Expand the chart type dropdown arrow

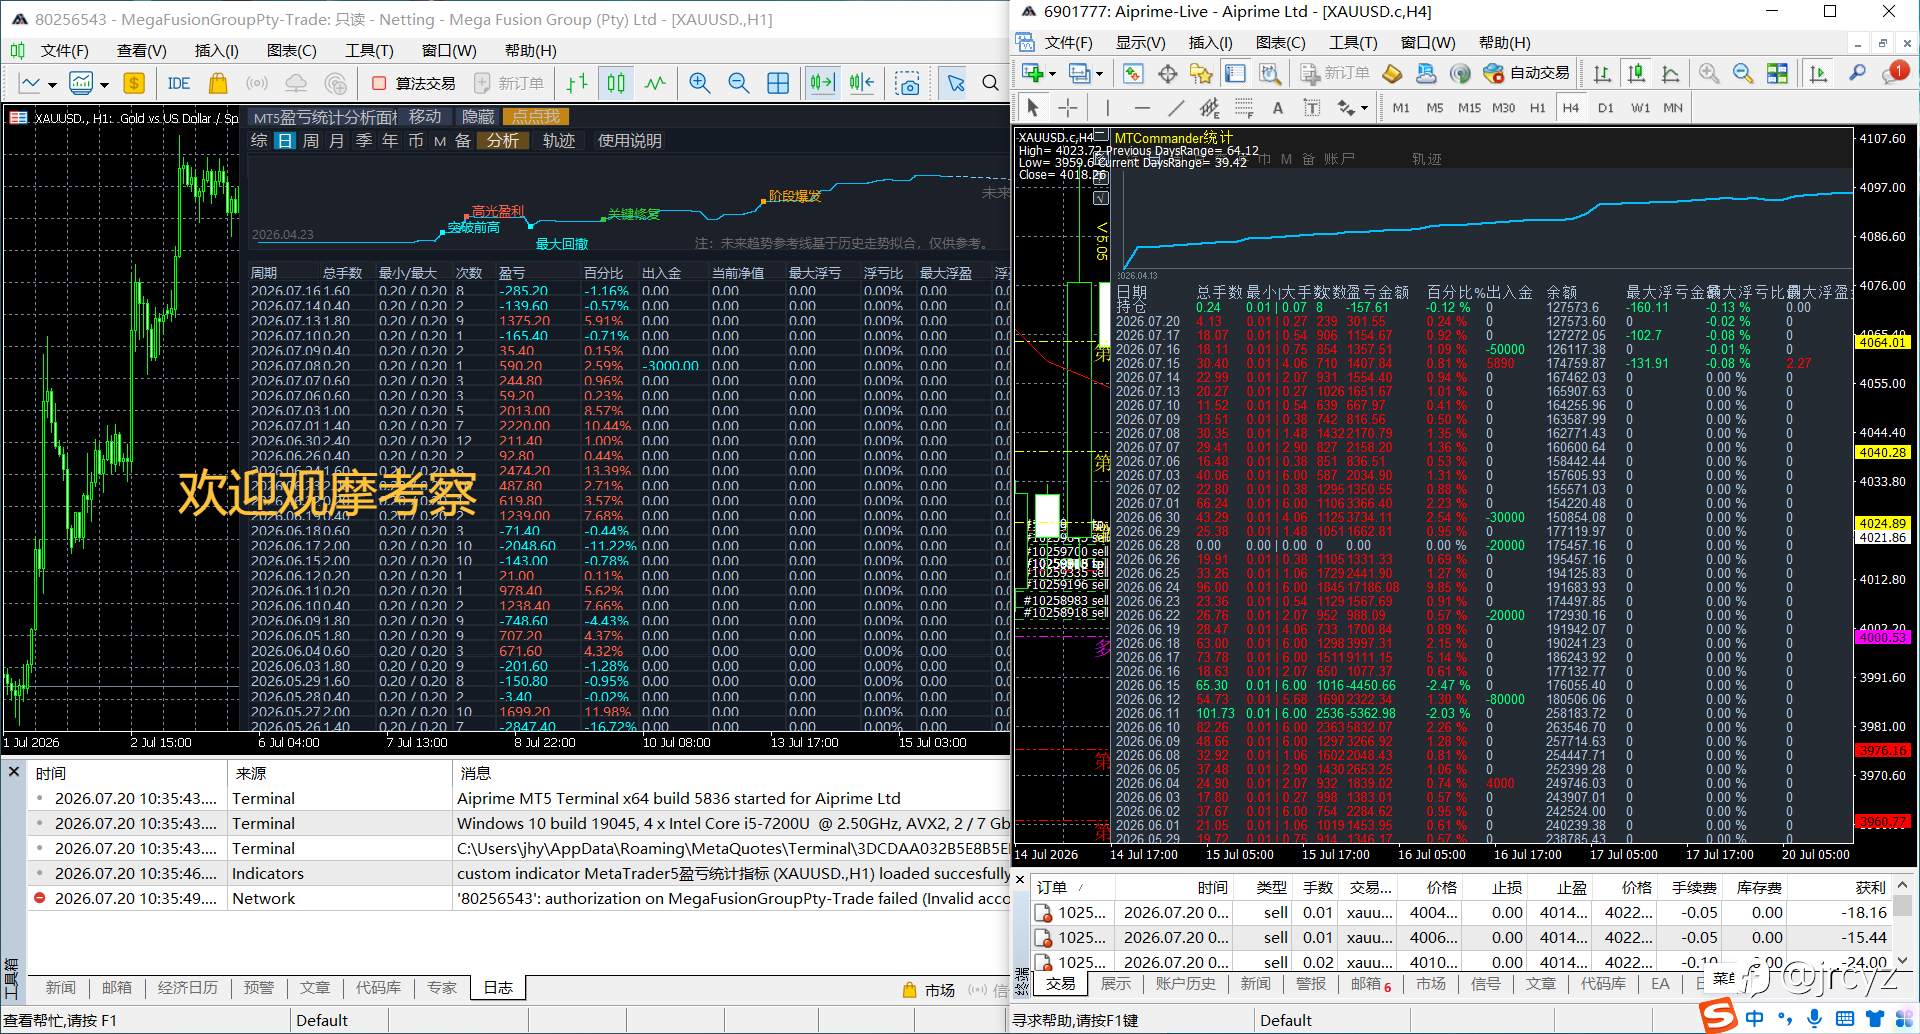coord(104,84)
